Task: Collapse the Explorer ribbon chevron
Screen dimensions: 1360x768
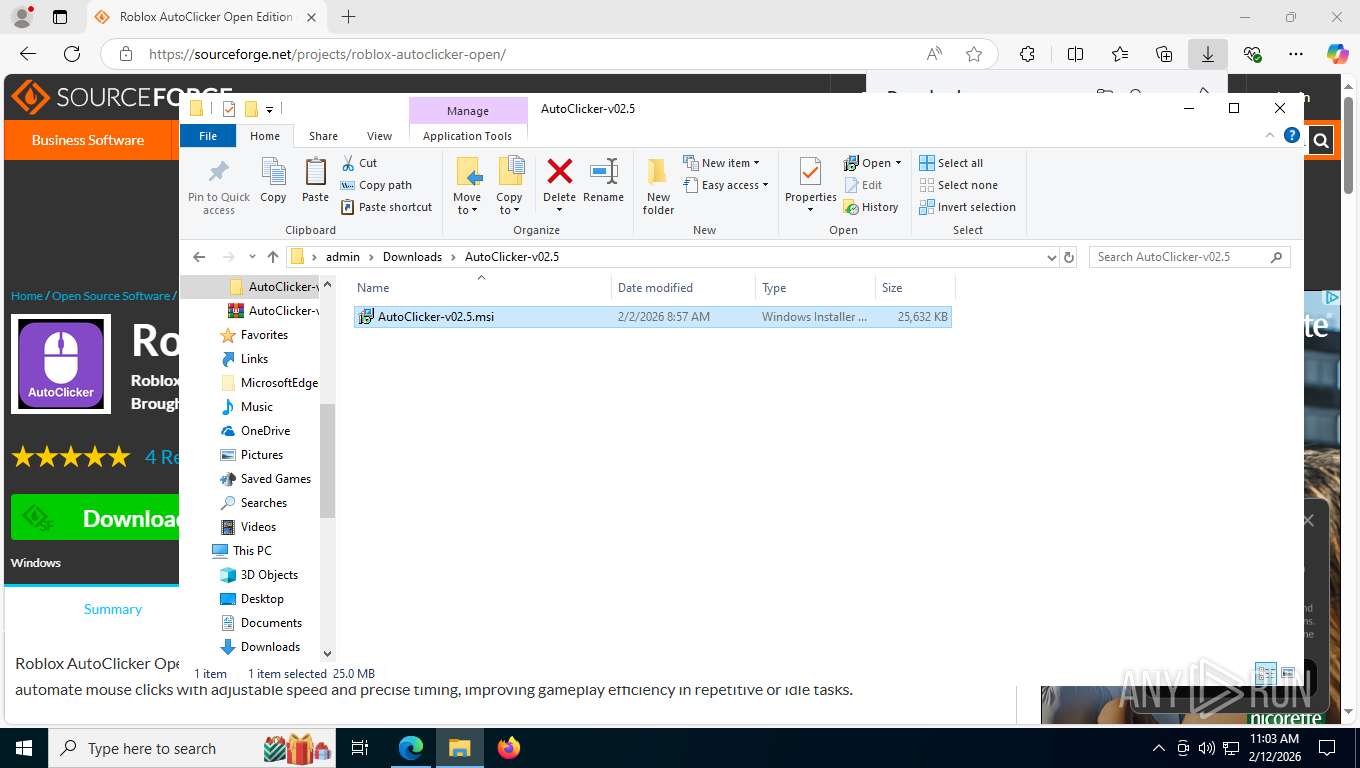Action: [1270, 135]
